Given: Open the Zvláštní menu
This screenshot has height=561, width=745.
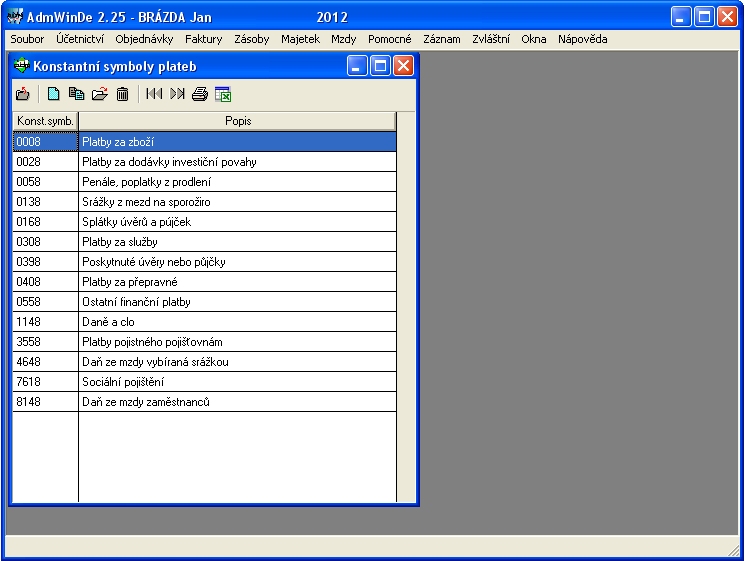Looking at the screenshot, I should point(491,39).
